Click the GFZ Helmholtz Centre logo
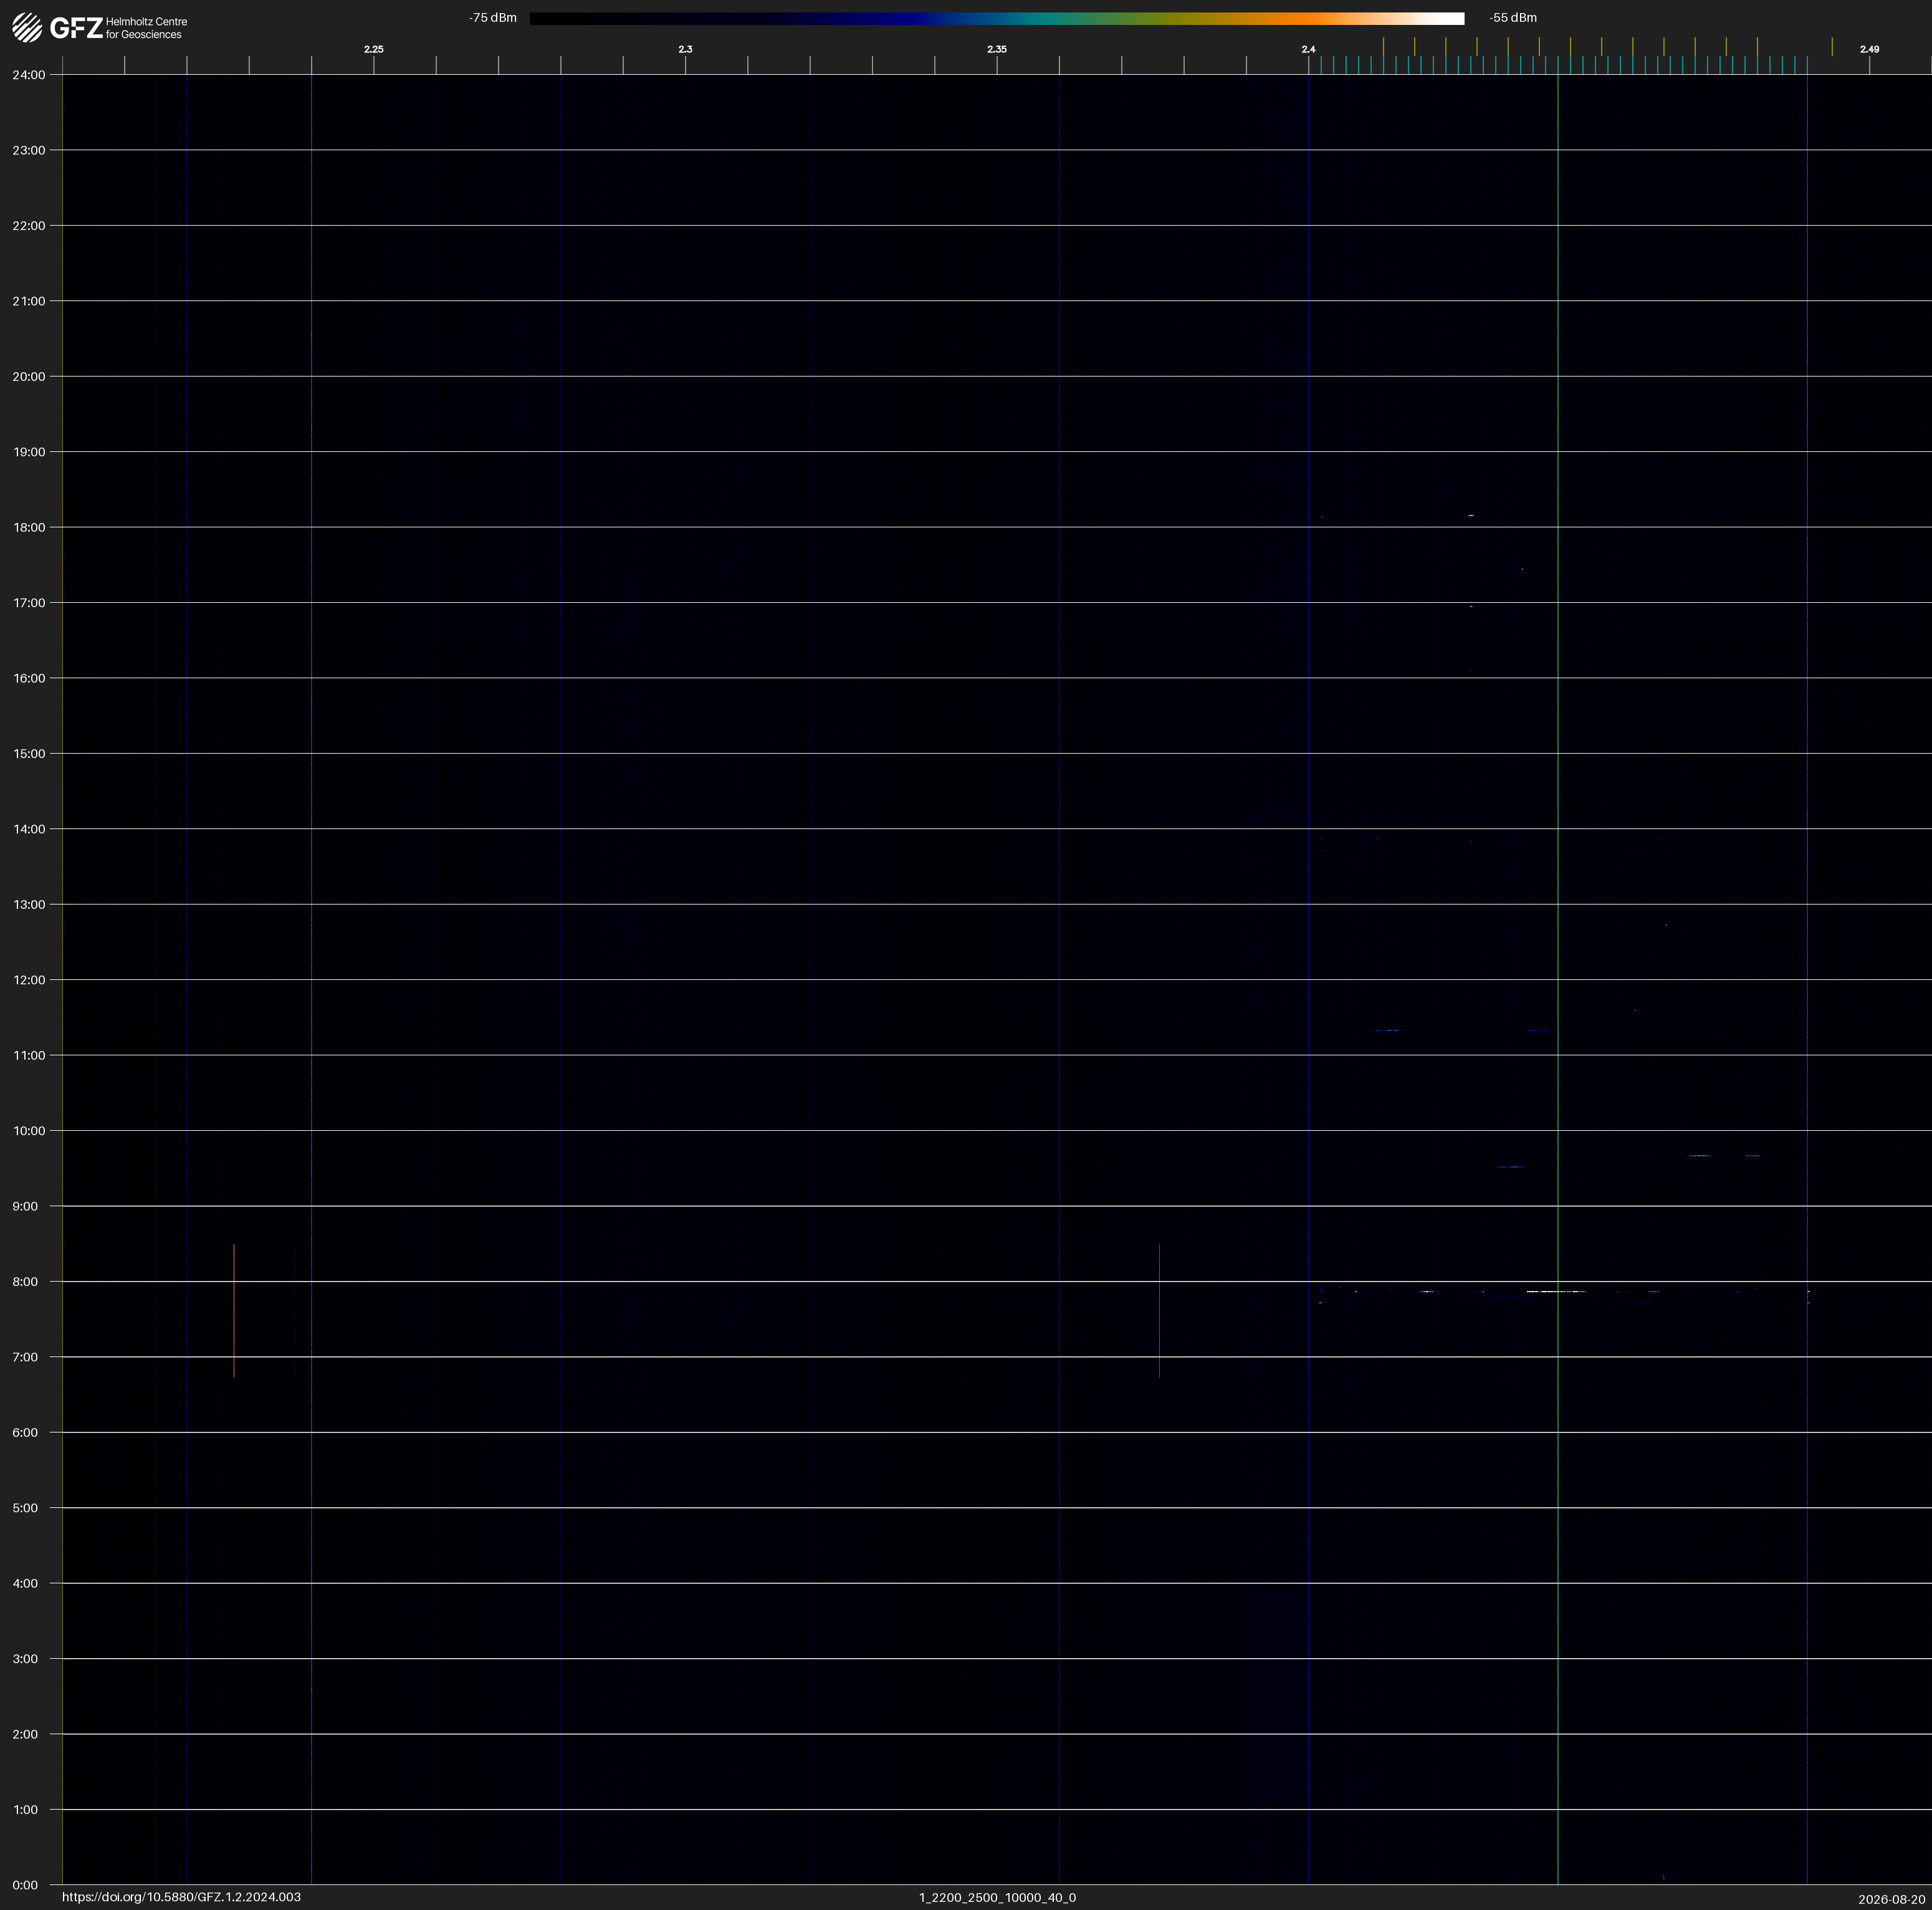 pyautogui.click(x=99, y=28)
